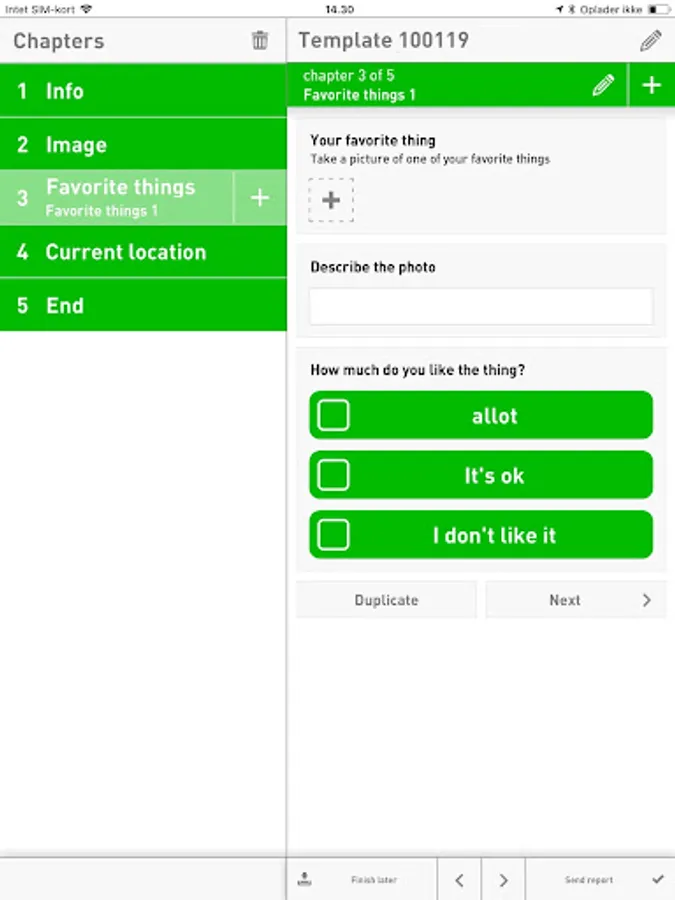Image resolution: width=675 pixels, height=900 pixels.
Task: Click the Finish later save icon
Action: (x=305, y=880)
